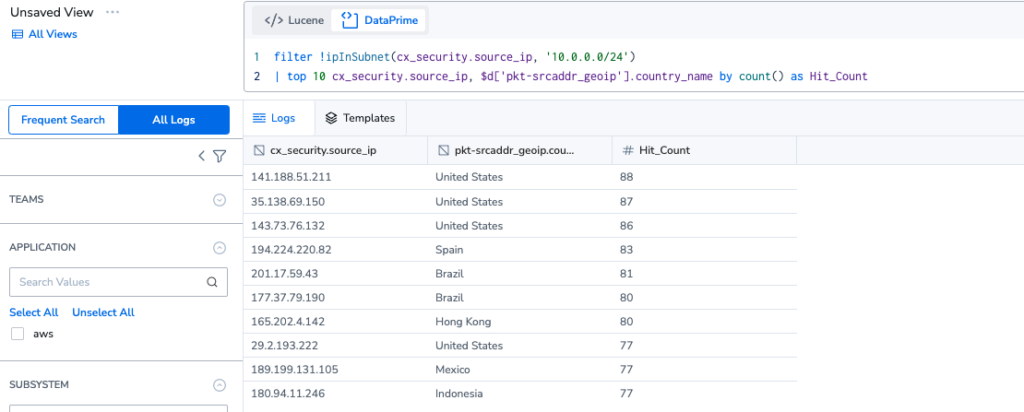Expand the Teams filter section
The image size is (1024, 412).
(x=219, y=200)
